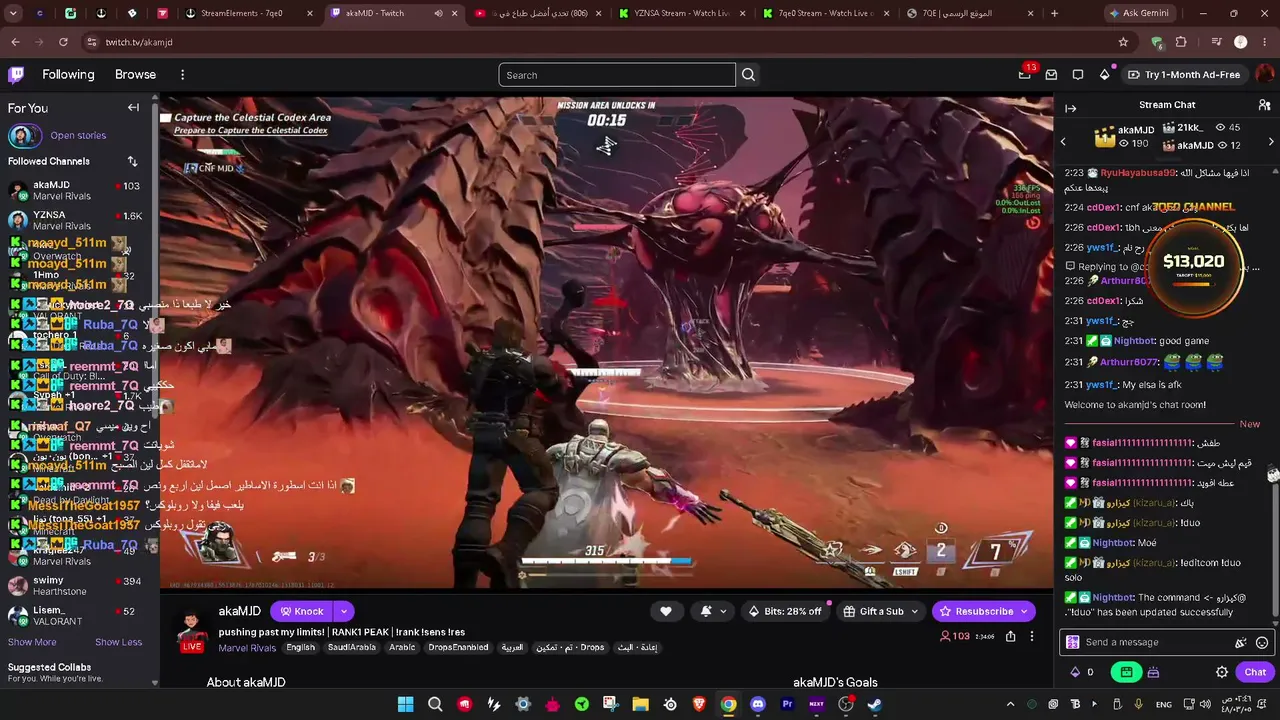Open Lisem_ VALORANT channel
This screenshot has width=1280, height=720.
click(75, 616)
